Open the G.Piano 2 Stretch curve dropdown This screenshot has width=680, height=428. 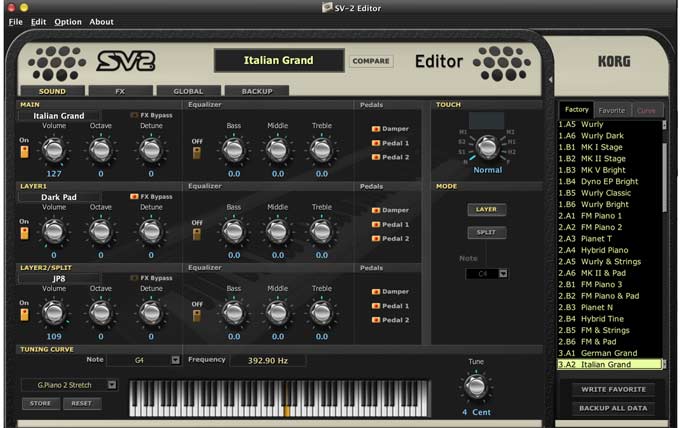(112, 385)
